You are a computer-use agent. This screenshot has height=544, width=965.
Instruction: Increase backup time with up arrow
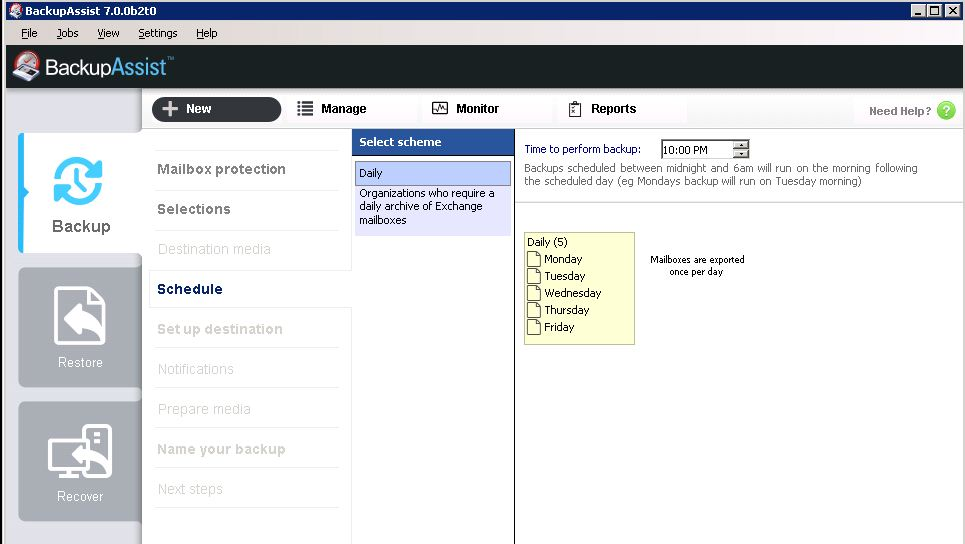pos(740,145)
